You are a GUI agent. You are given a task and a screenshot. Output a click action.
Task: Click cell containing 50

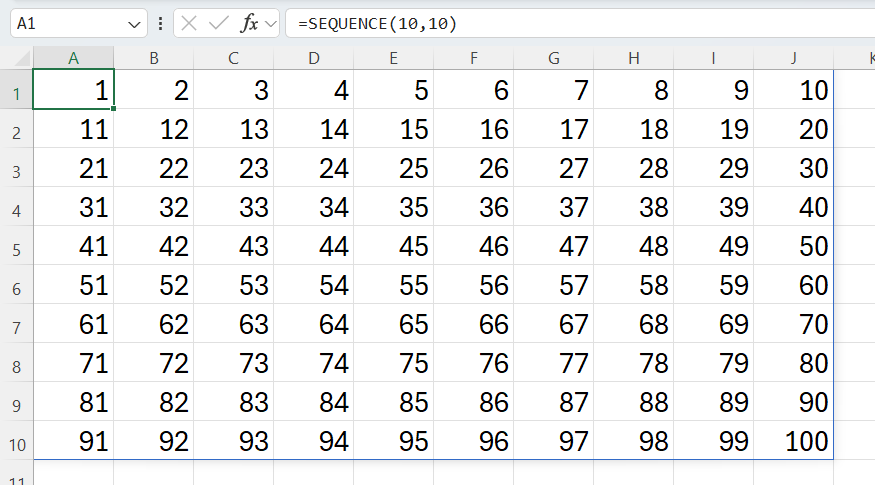click(794, 246)
